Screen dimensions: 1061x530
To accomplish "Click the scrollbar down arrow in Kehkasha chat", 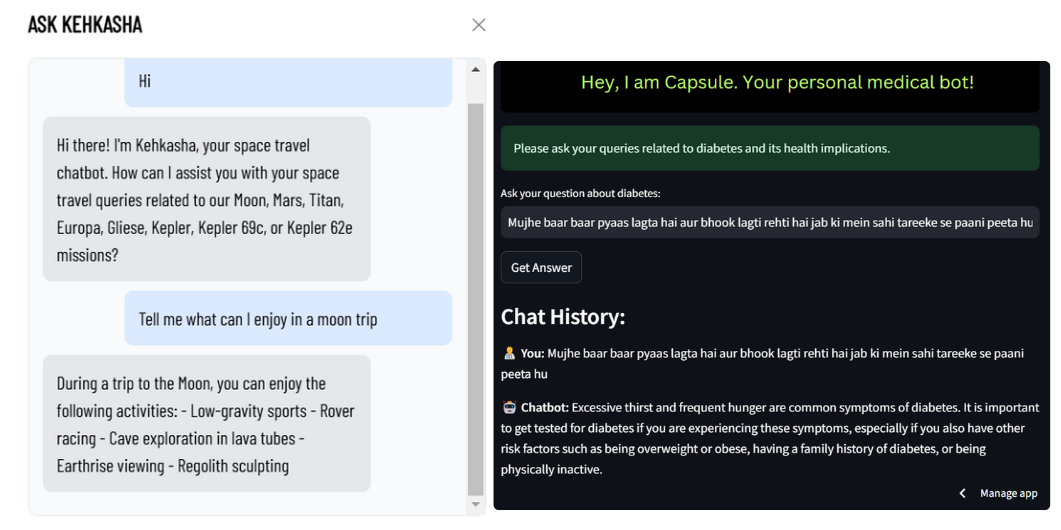I will tap(475, 505).
